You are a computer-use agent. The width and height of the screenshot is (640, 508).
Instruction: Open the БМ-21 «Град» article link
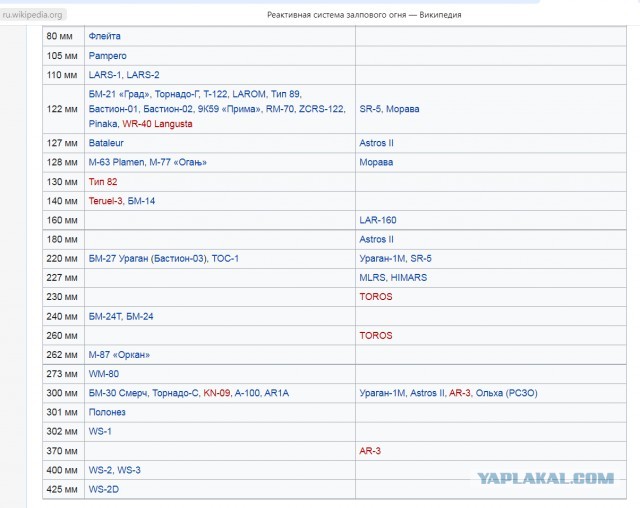[119, 94]
